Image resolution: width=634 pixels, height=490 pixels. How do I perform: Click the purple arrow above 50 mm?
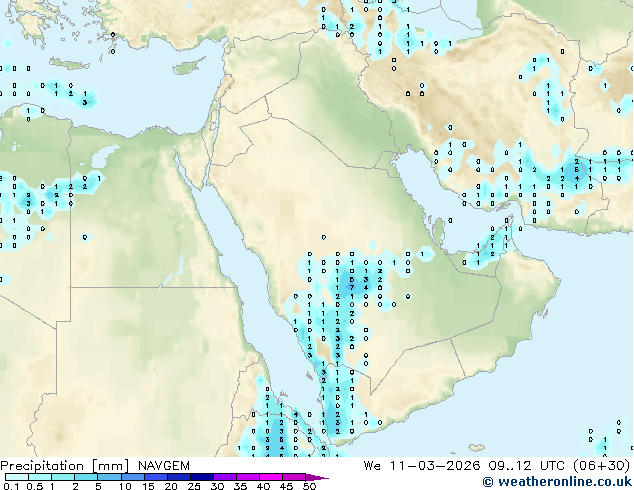(317, 477)
